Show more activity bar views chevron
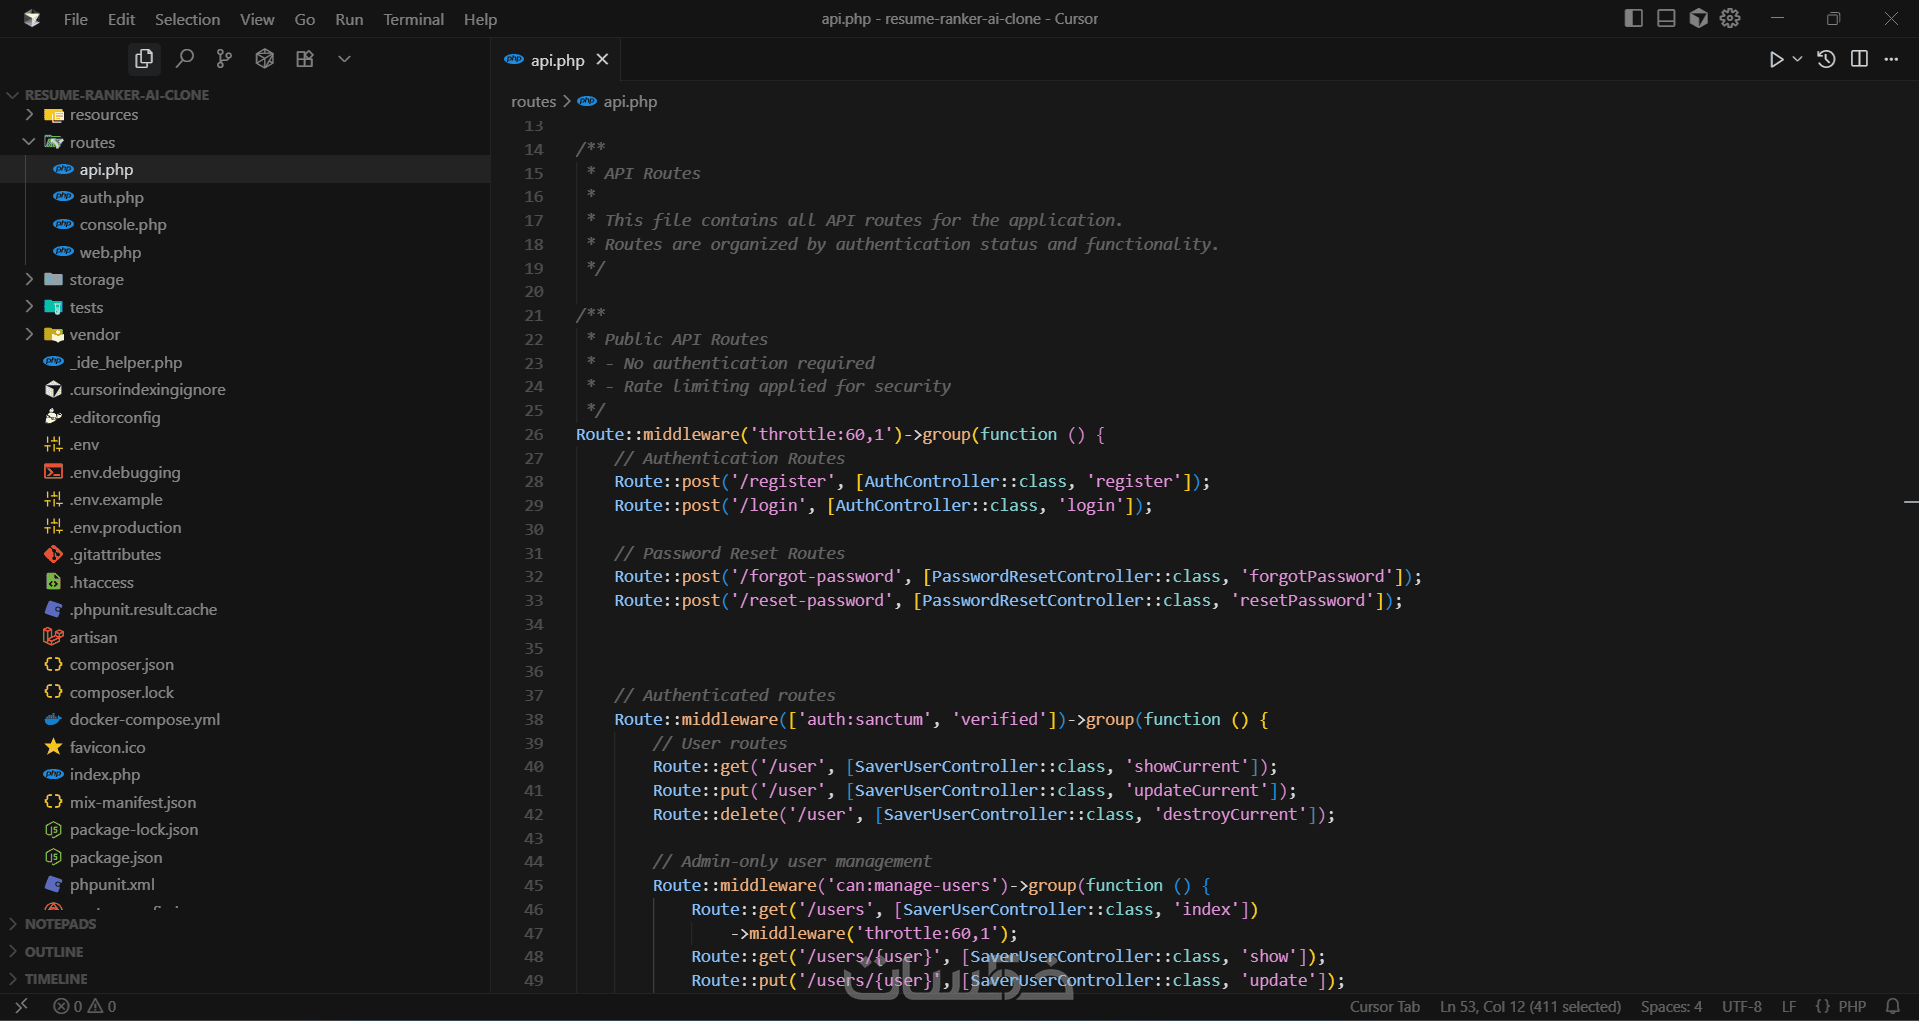 (344, 59)
